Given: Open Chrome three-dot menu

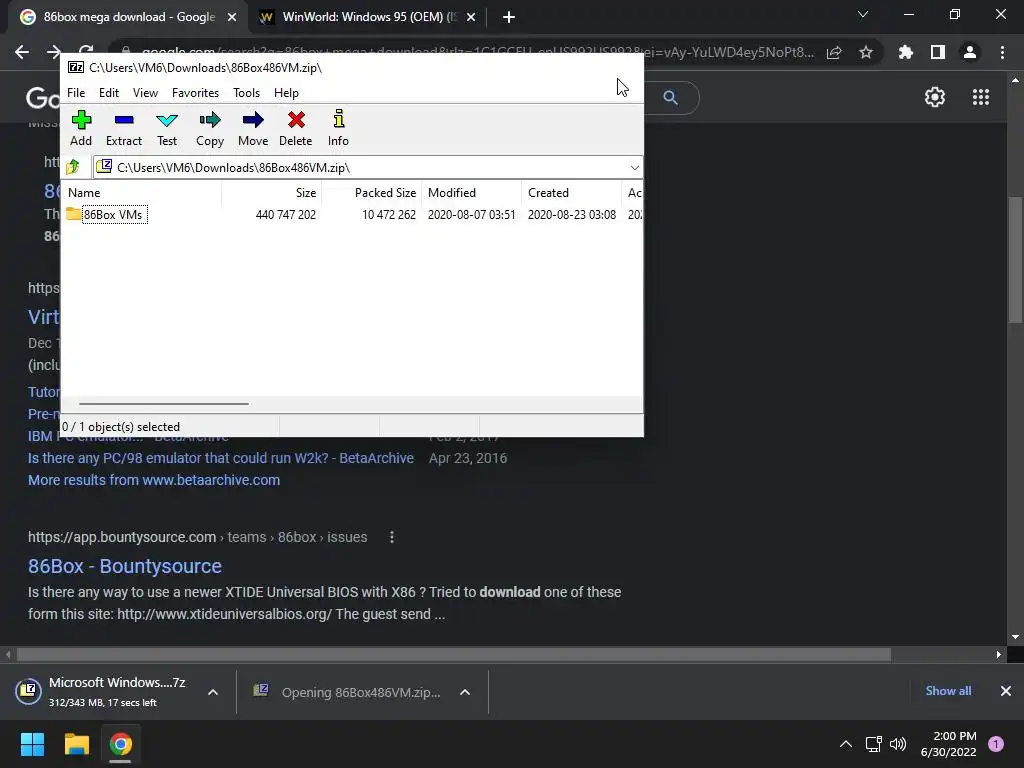Looking at the screenshot, I should [x=1002, y=52].
